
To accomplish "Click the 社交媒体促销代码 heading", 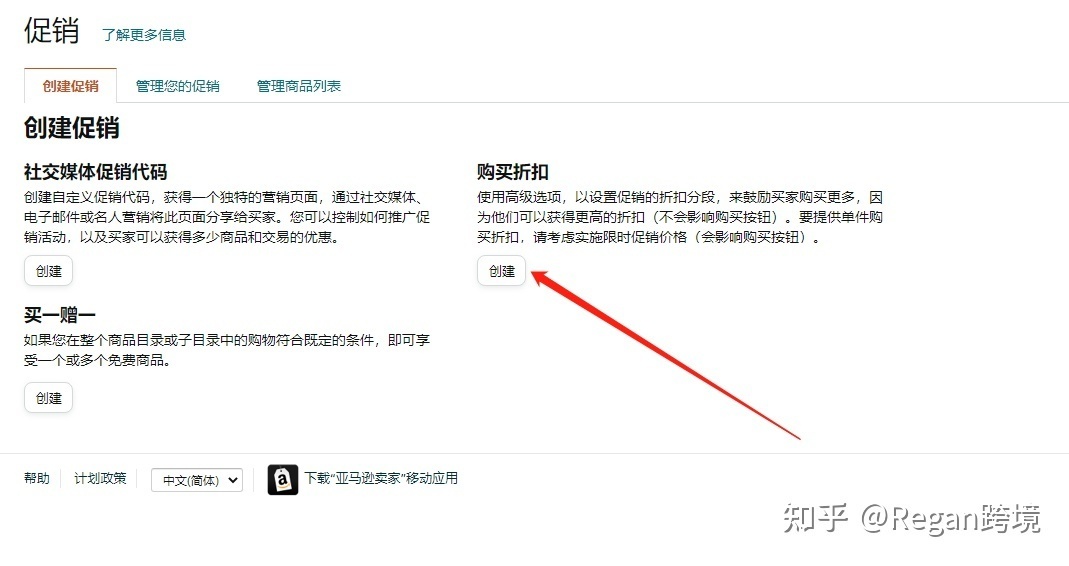I will pos(95,171).
